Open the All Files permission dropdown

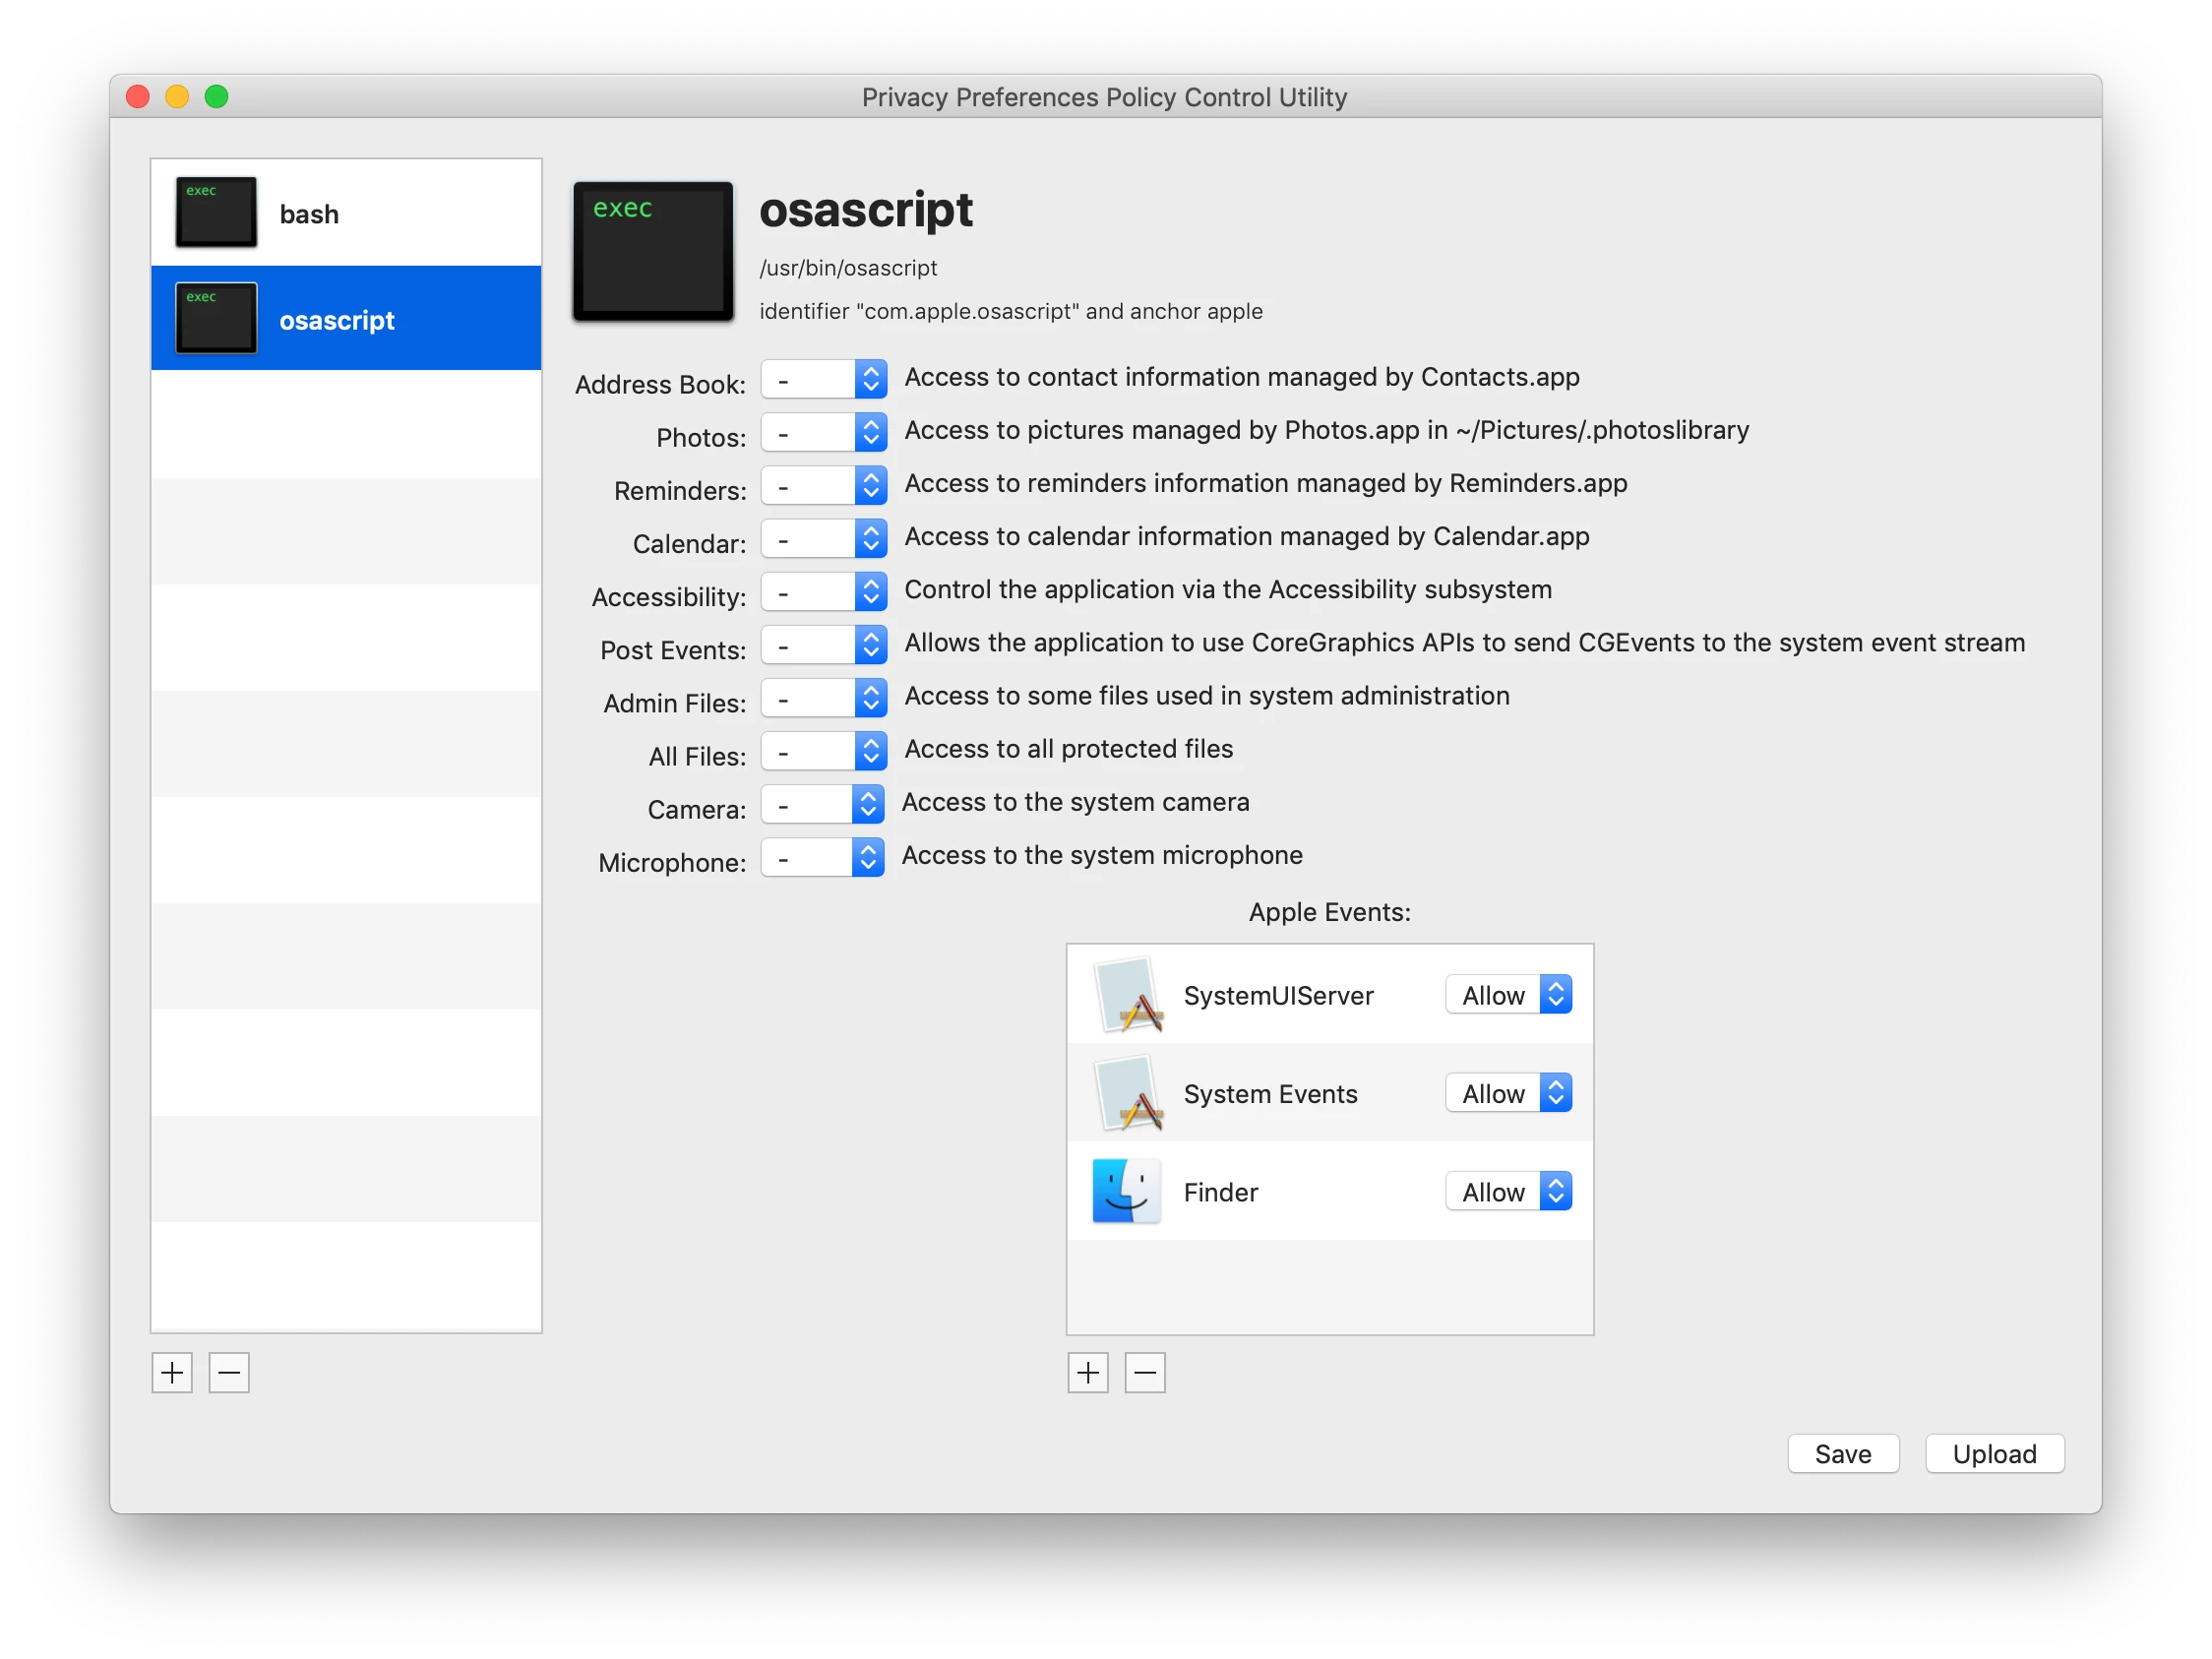coord(823,751)
